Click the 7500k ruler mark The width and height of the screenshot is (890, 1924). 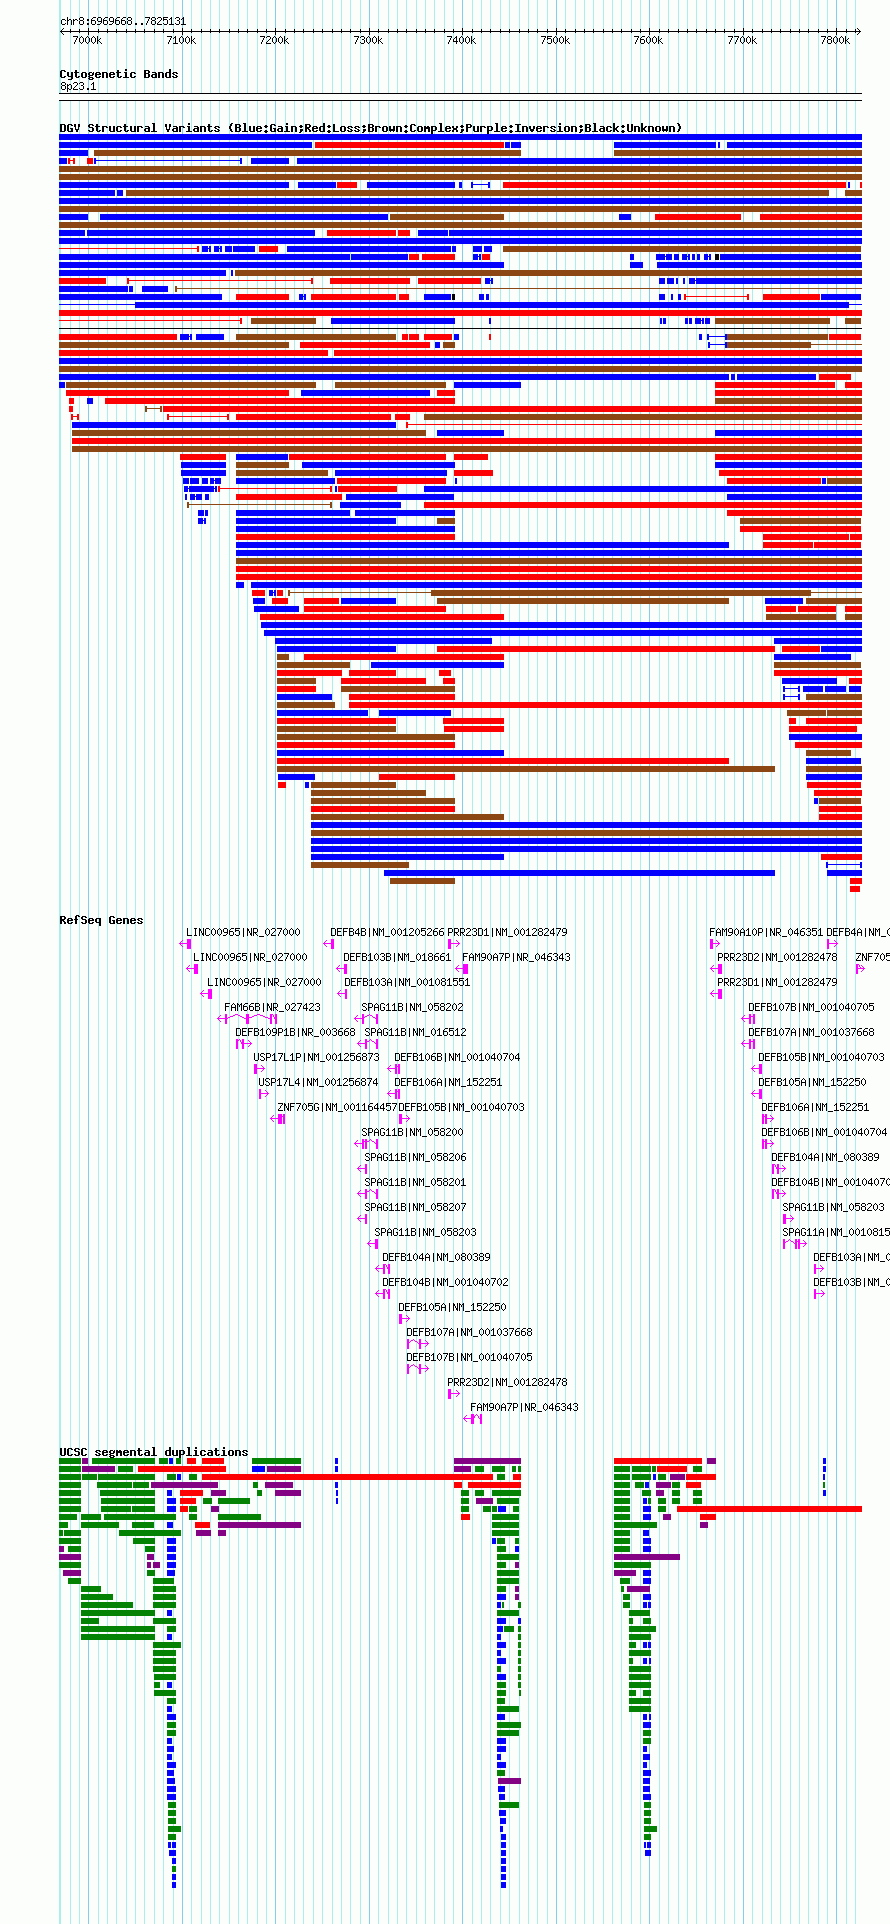(555, 40)
